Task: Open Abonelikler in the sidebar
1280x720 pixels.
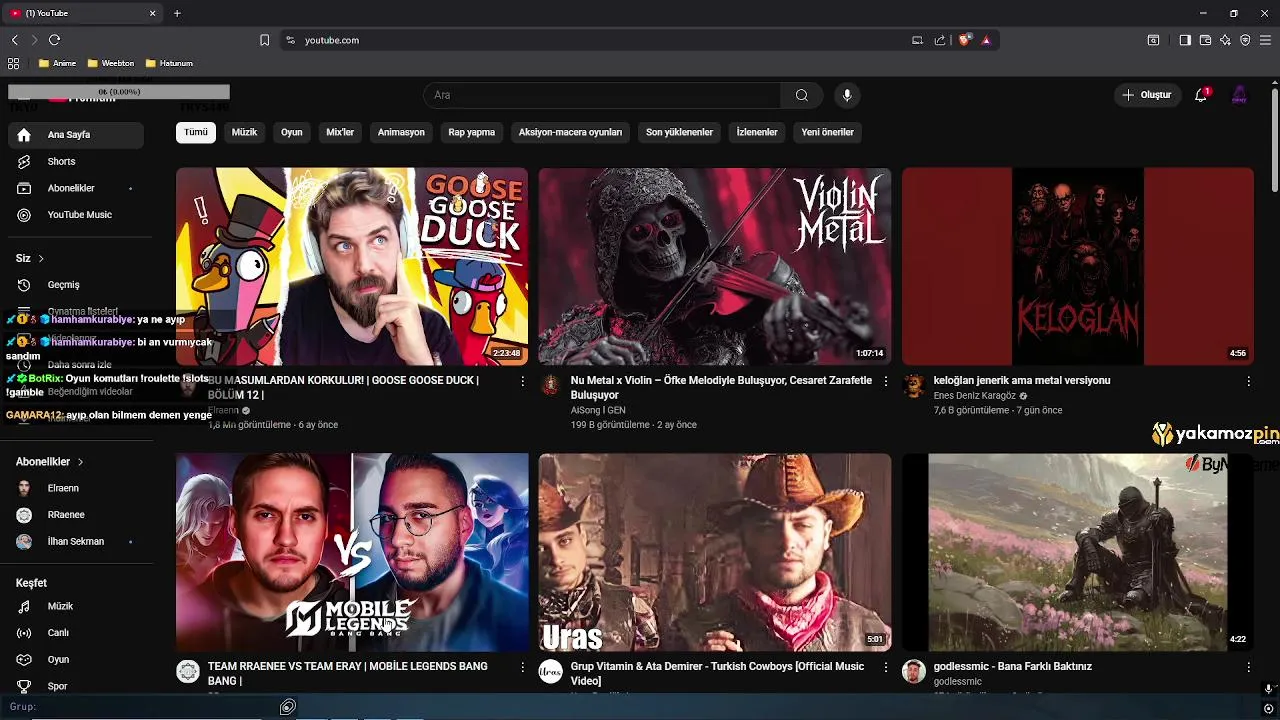Action: [76, 188]
